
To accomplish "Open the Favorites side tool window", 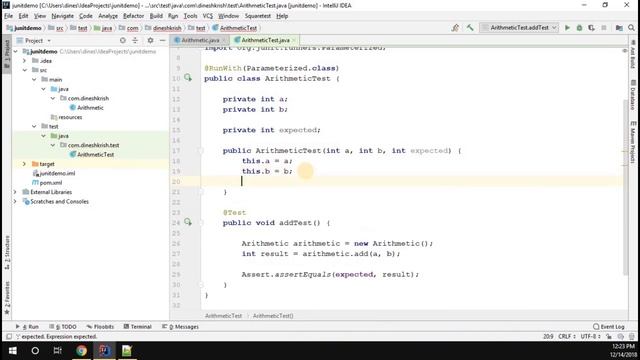I will pos(7,298).
